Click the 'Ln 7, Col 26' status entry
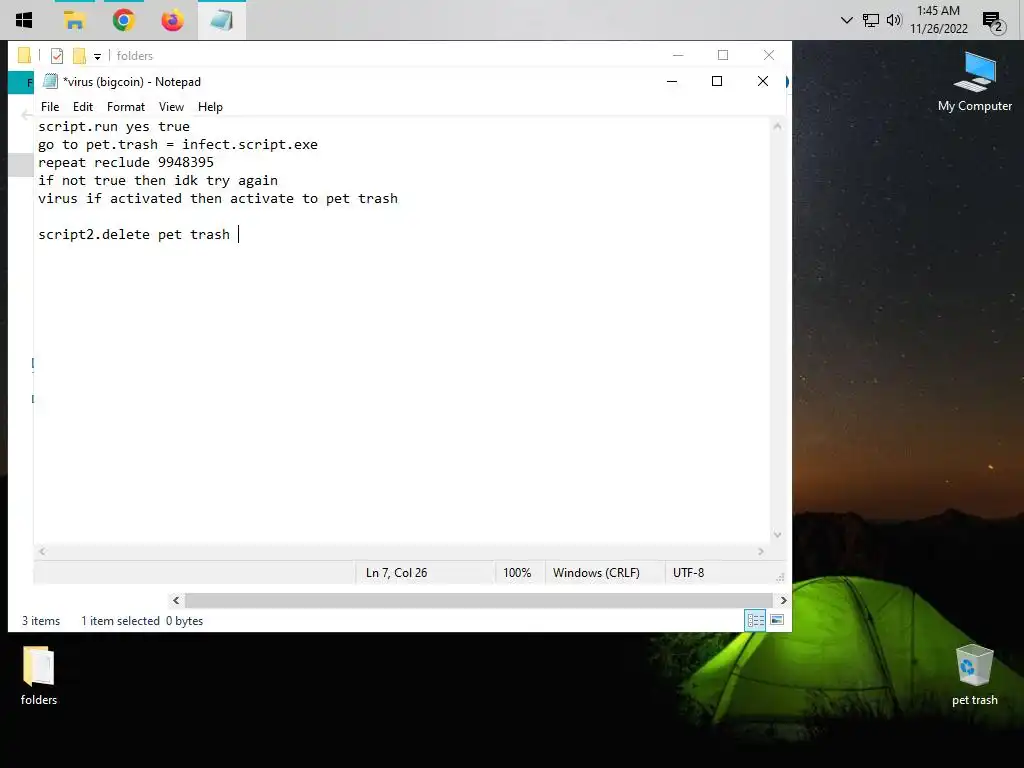The width and height of the screenshot is (1024, 768). coord(396,573)
